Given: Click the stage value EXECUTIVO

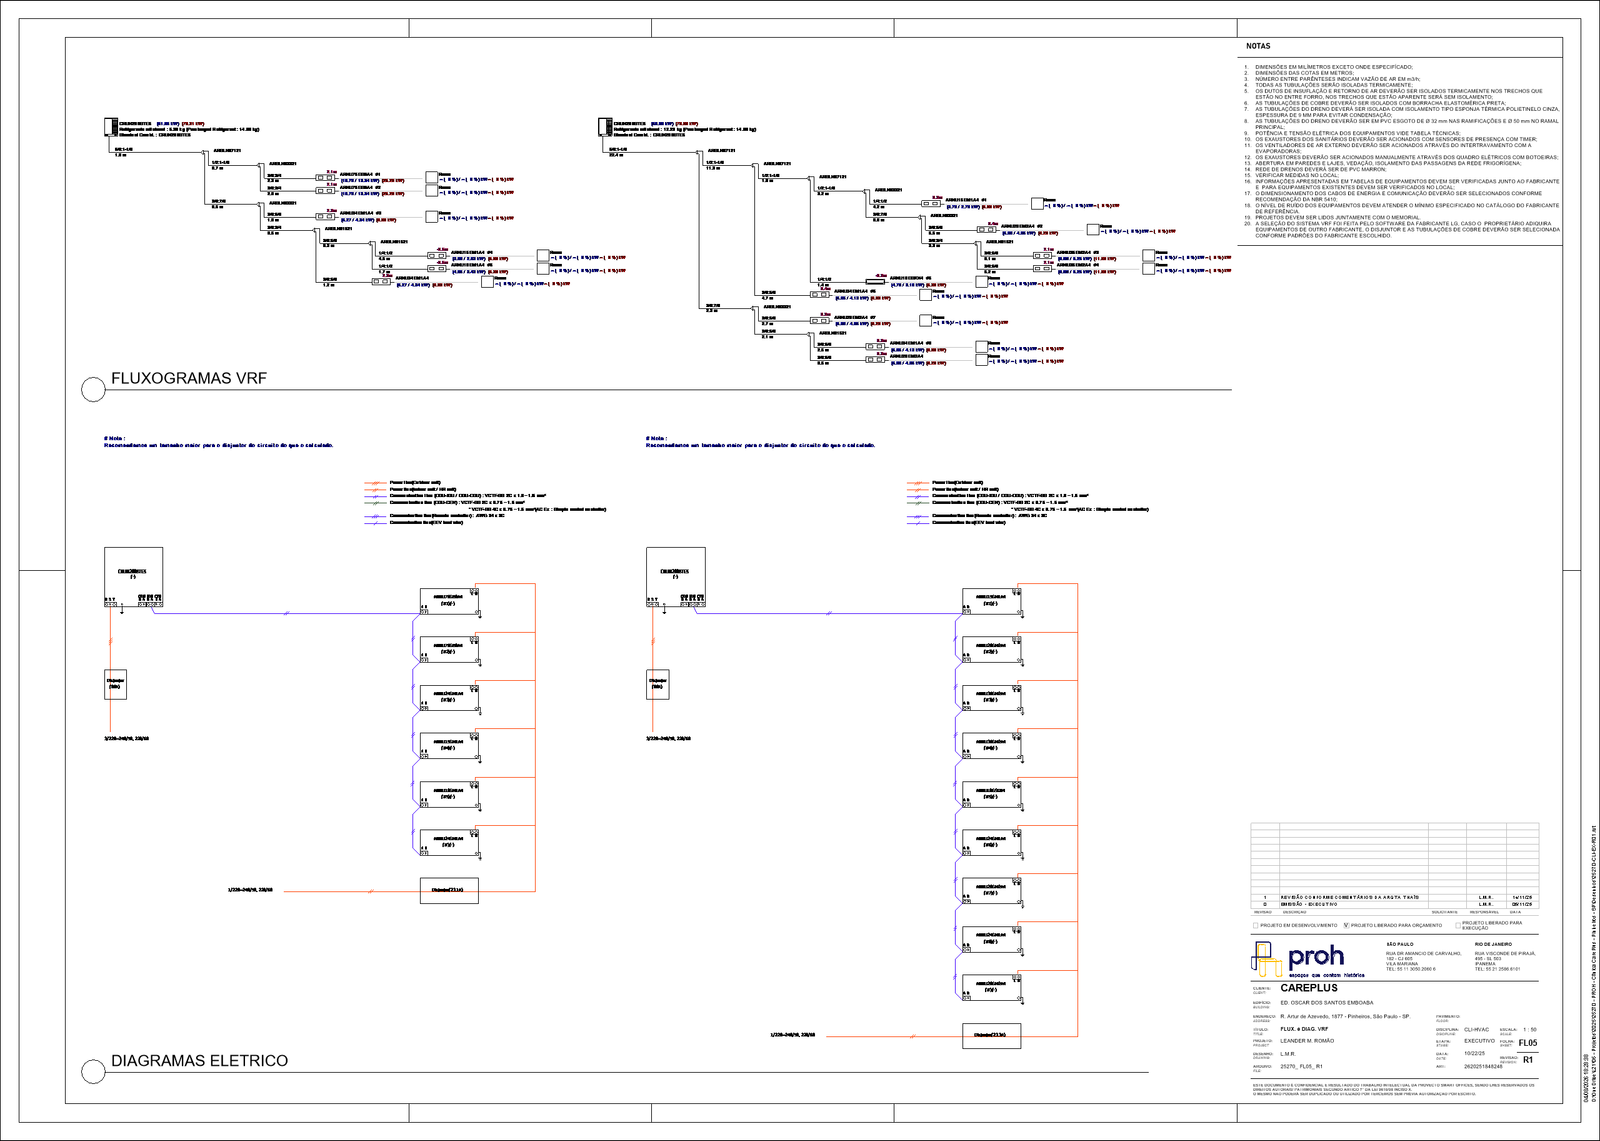Looking at the screenshot, I should point(1479,1041).
